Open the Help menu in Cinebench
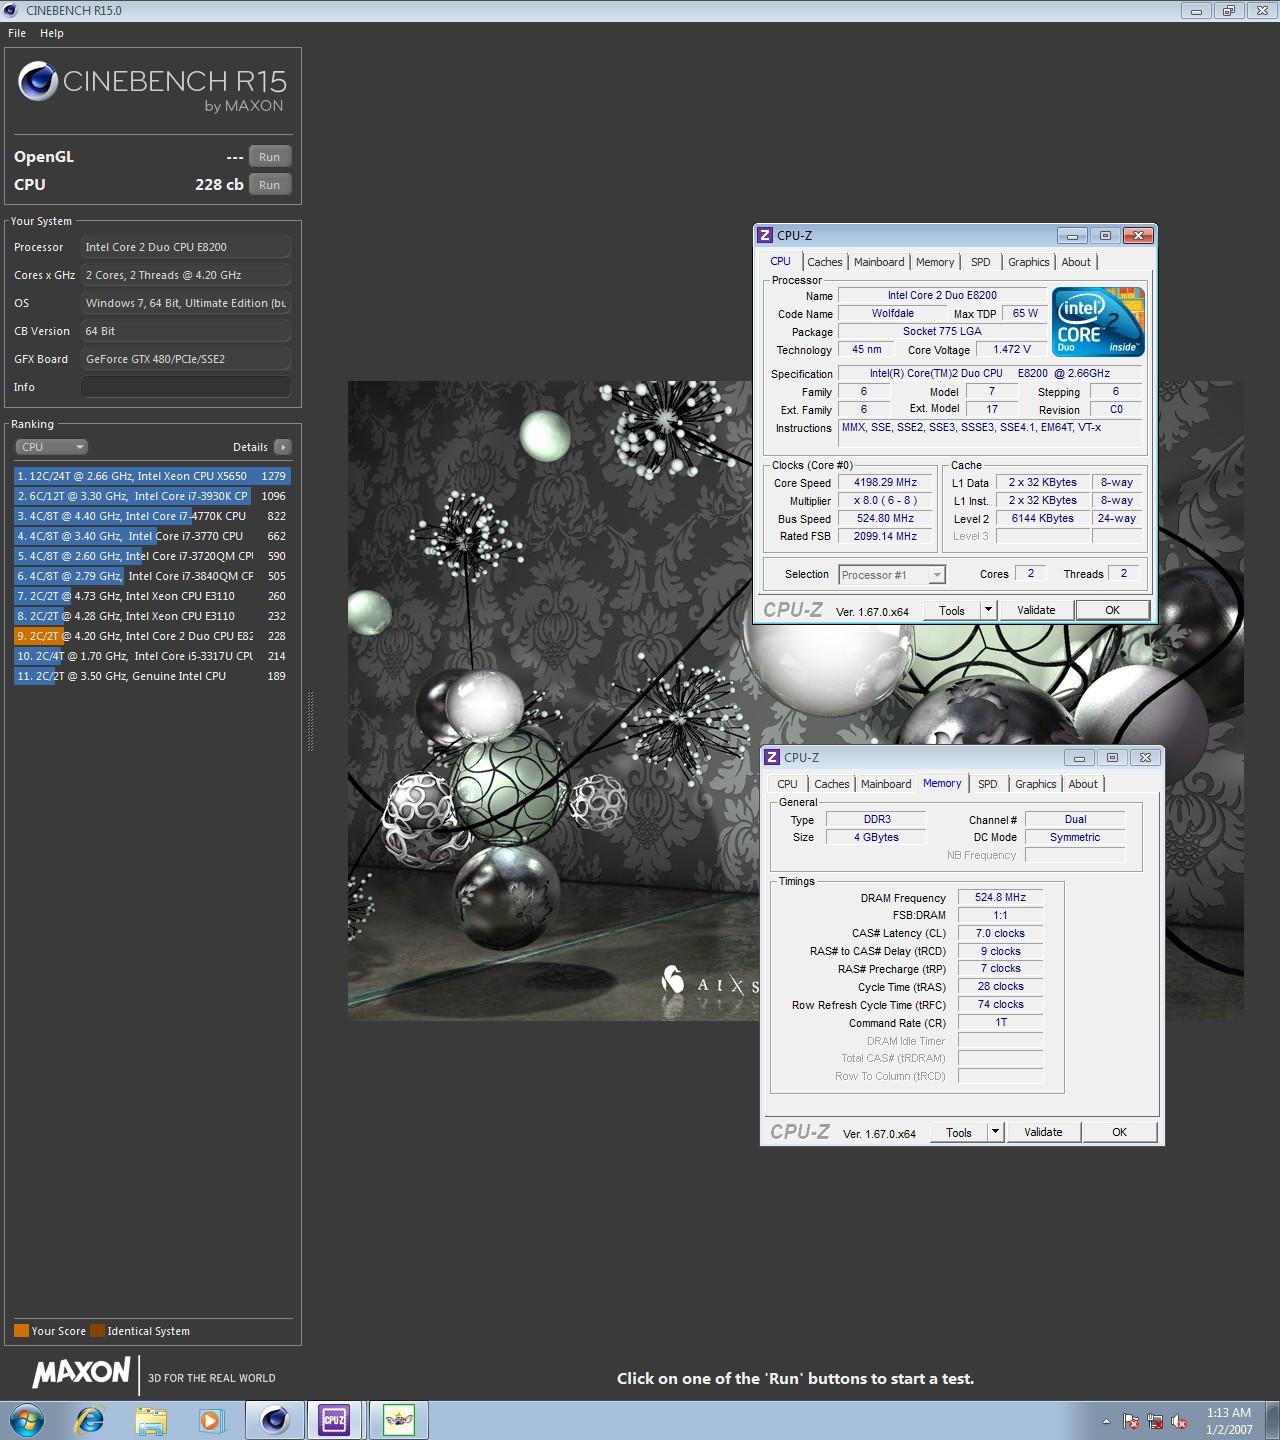Screen dimensions: 1280x1440 pyautogui.click(x=52, y=33)
